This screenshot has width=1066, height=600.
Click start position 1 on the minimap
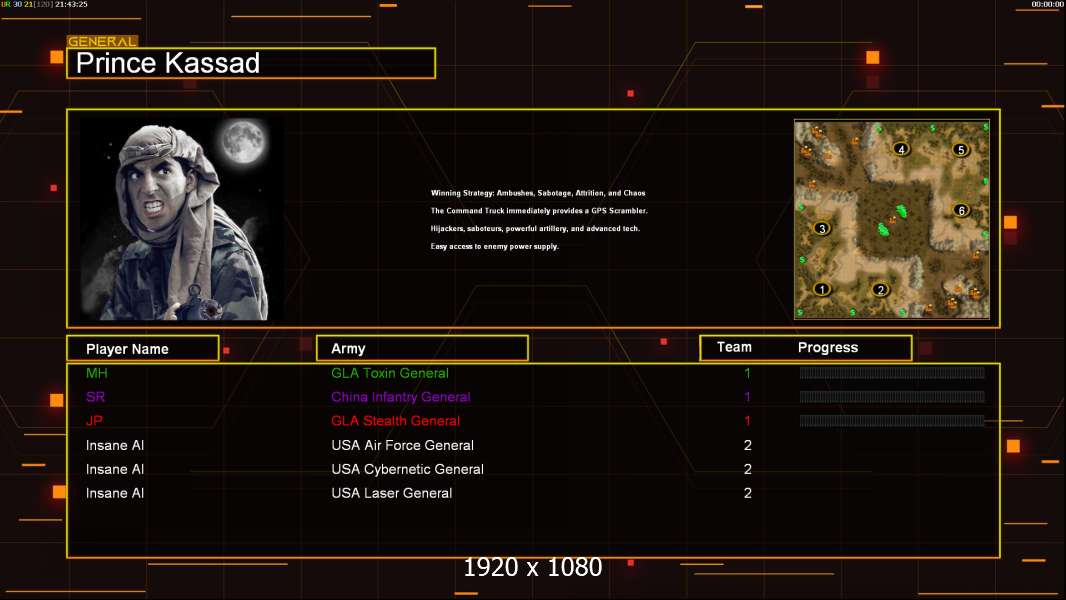click(822, 289)
